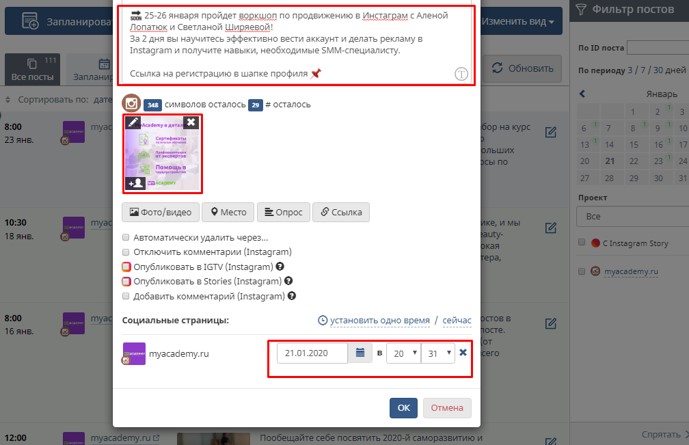Check Опубликовать в IGTV (Instagram)

pos(126,267)
